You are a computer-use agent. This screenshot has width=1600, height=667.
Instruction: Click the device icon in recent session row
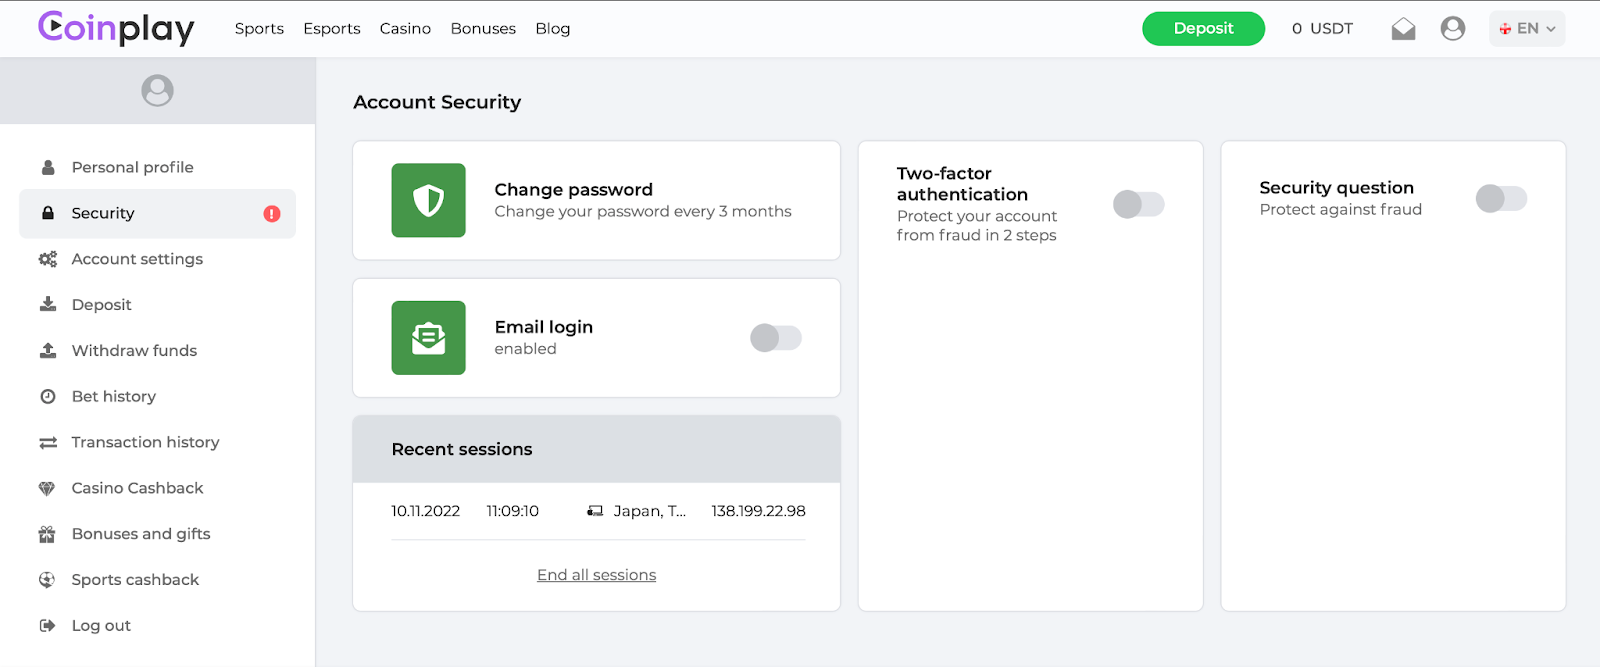pos(595,511)
